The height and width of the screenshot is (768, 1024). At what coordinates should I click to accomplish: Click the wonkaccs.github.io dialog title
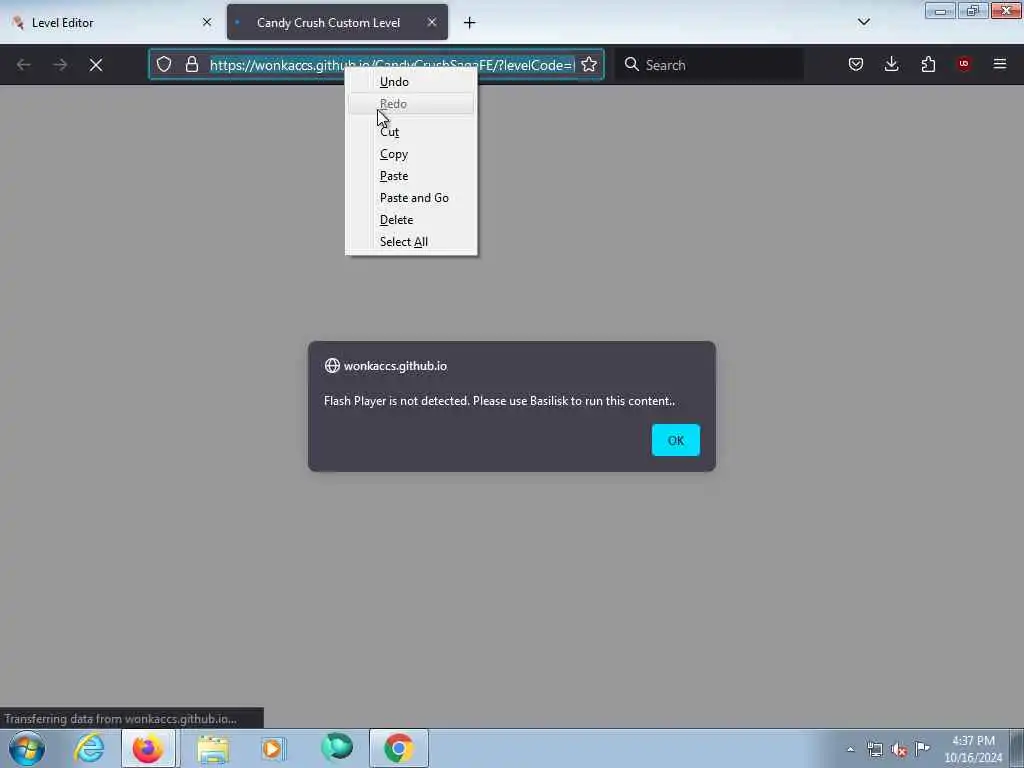coord(395,366)
